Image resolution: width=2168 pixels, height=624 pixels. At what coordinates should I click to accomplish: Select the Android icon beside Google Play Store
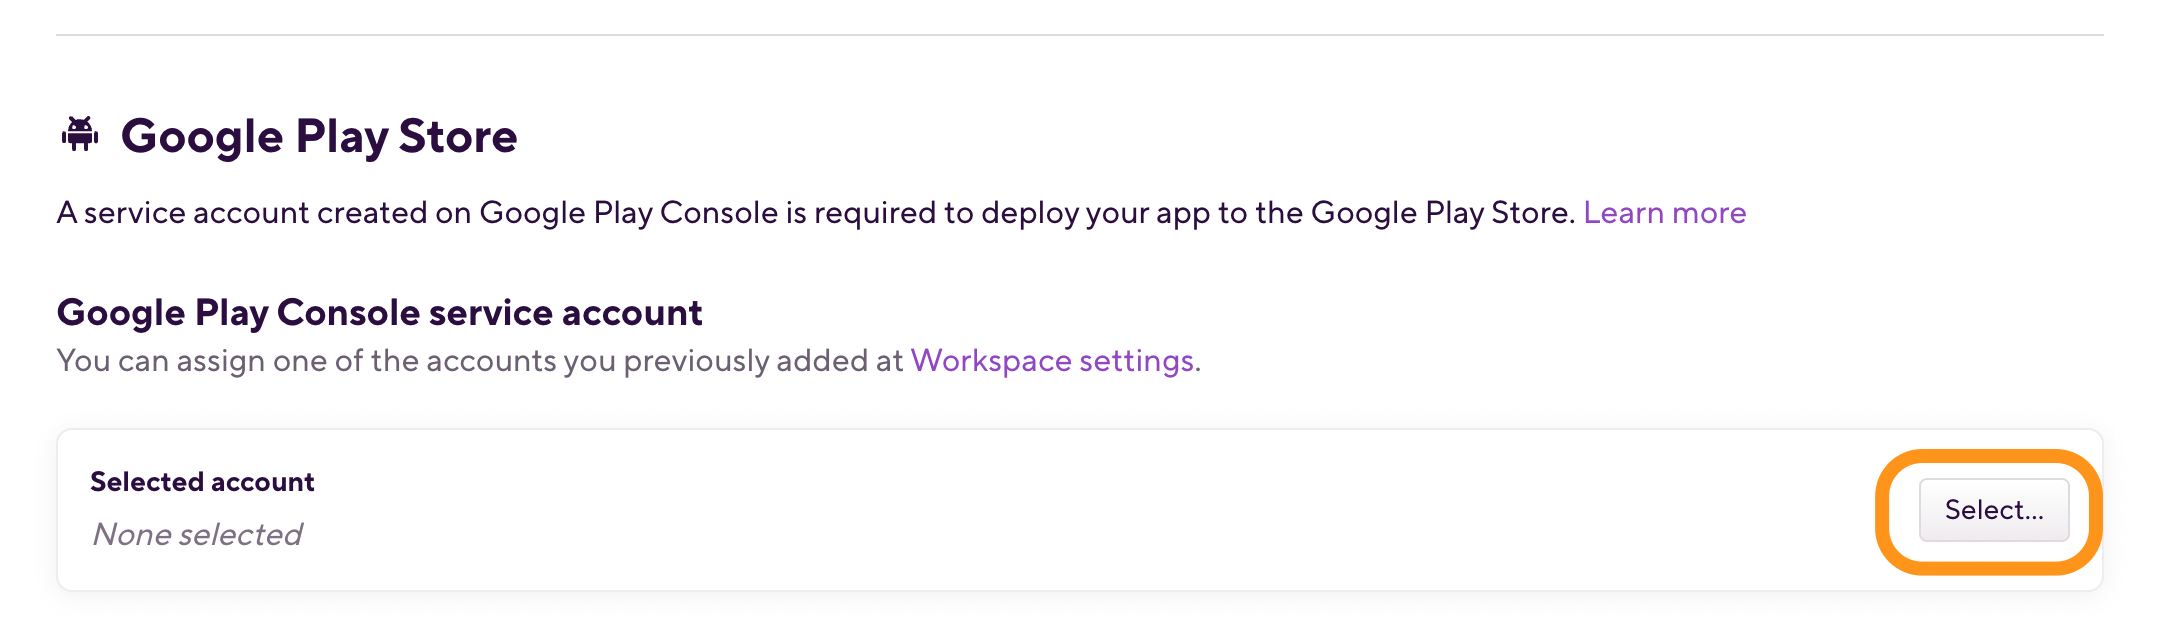80,134
